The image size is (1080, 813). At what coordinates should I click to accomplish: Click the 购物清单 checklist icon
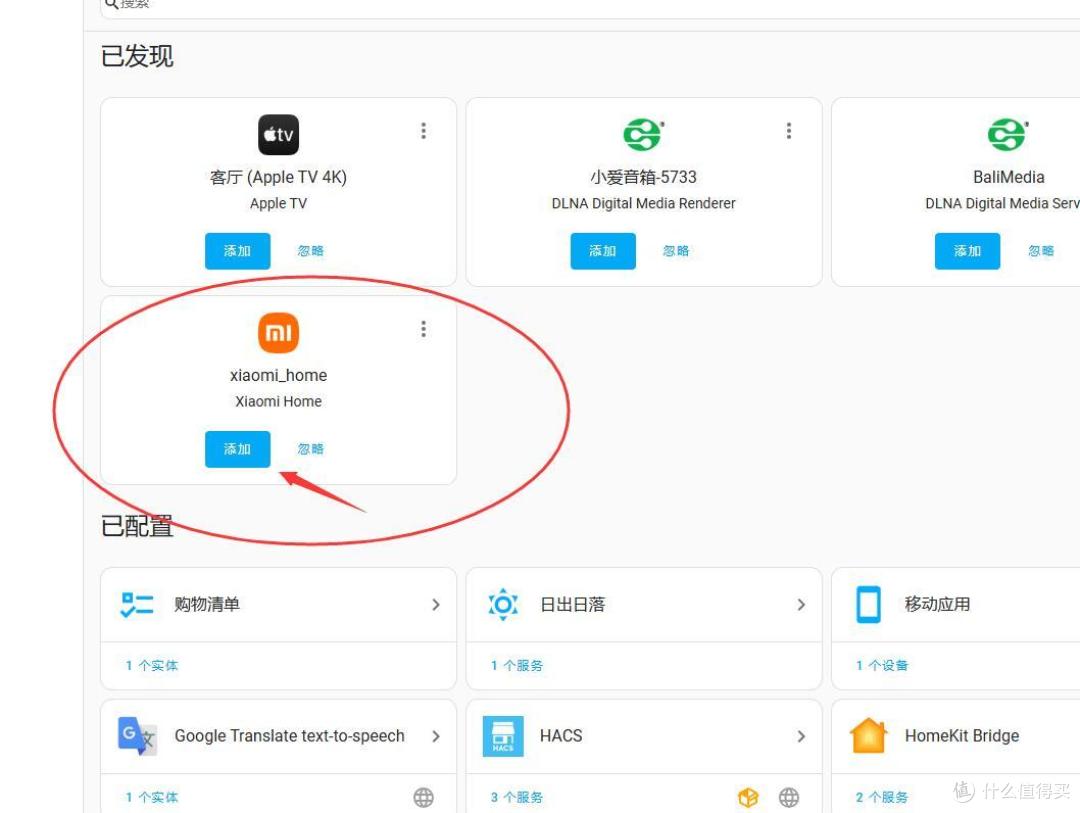coord(137,604)
